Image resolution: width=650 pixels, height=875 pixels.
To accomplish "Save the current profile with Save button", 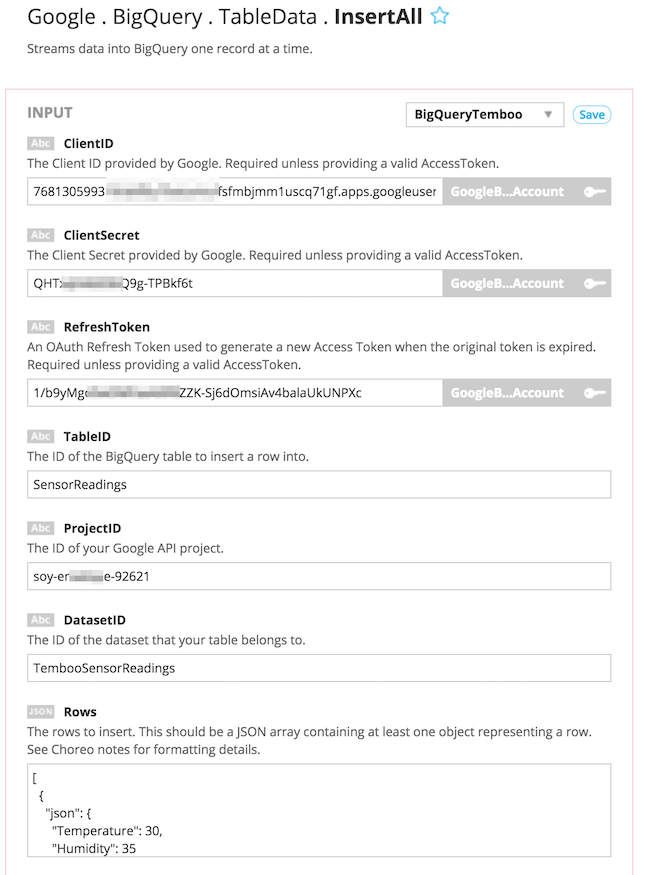I will coord(592,115).
